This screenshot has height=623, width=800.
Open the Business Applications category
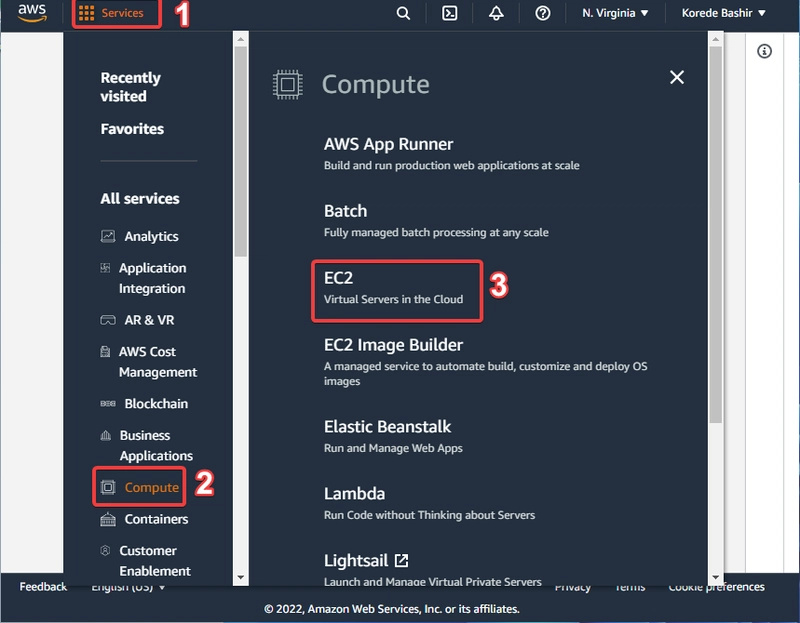156,445
